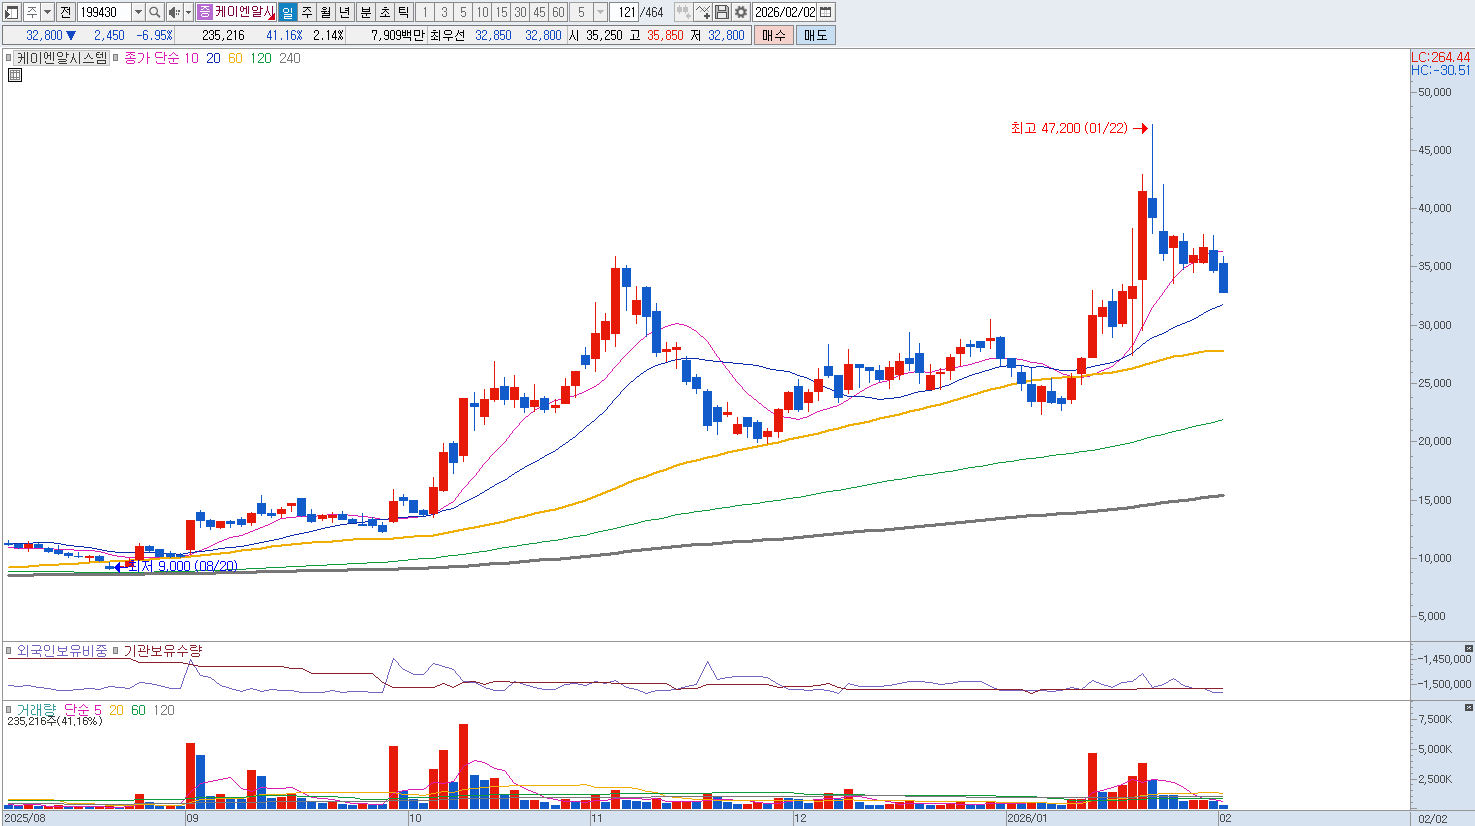Click the add indicator line-chart icon

703,12
